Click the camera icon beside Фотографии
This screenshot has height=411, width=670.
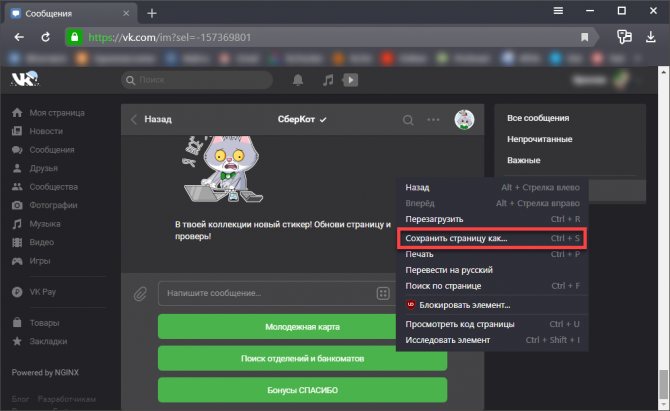pos(17,205)
